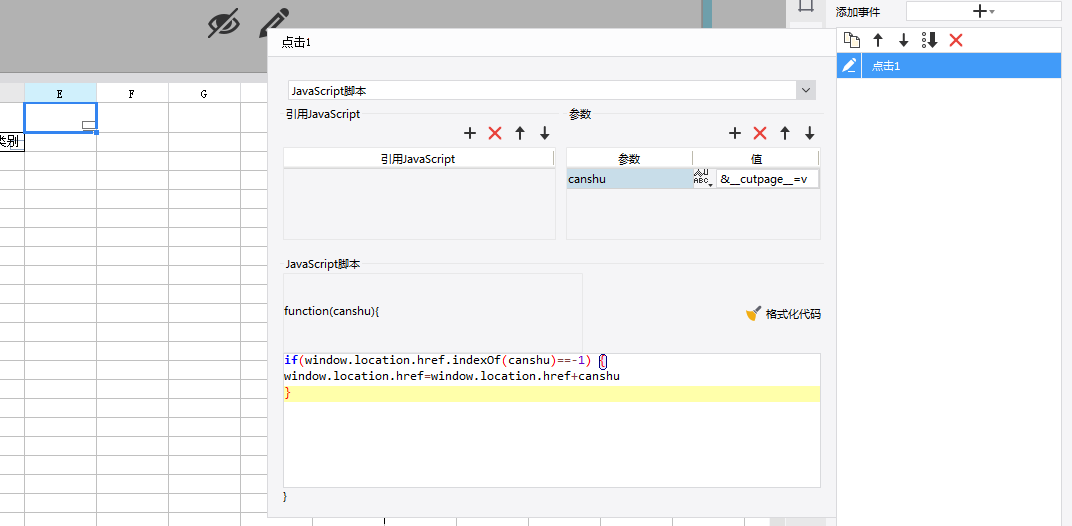Change value type of canshu parameter
Image resolution: width=1072 pixels, height=526 pixels.
pos(703,179)
